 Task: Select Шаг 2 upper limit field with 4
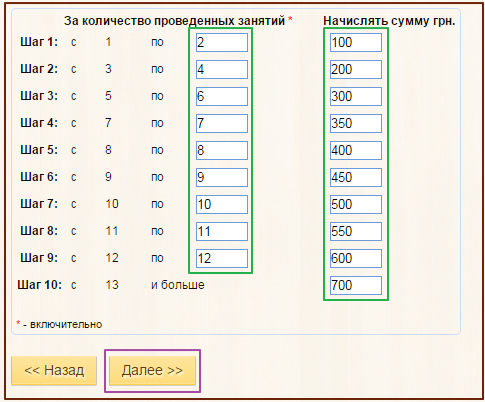click(222, 69)
